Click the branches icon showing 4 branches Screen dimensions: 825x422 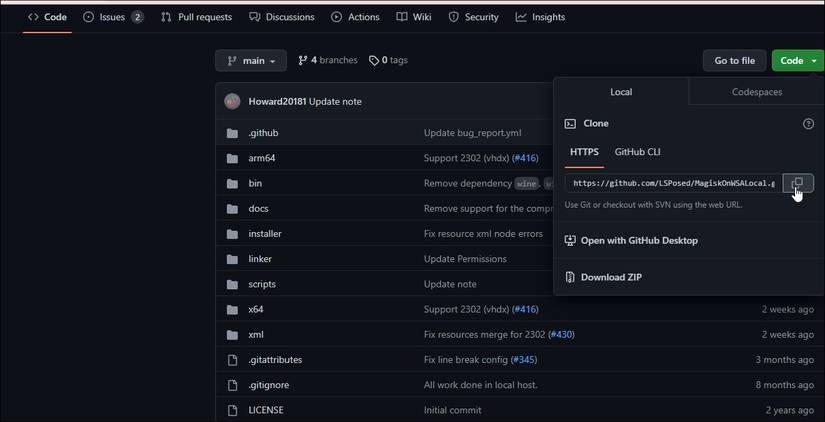tap(302, 61)
